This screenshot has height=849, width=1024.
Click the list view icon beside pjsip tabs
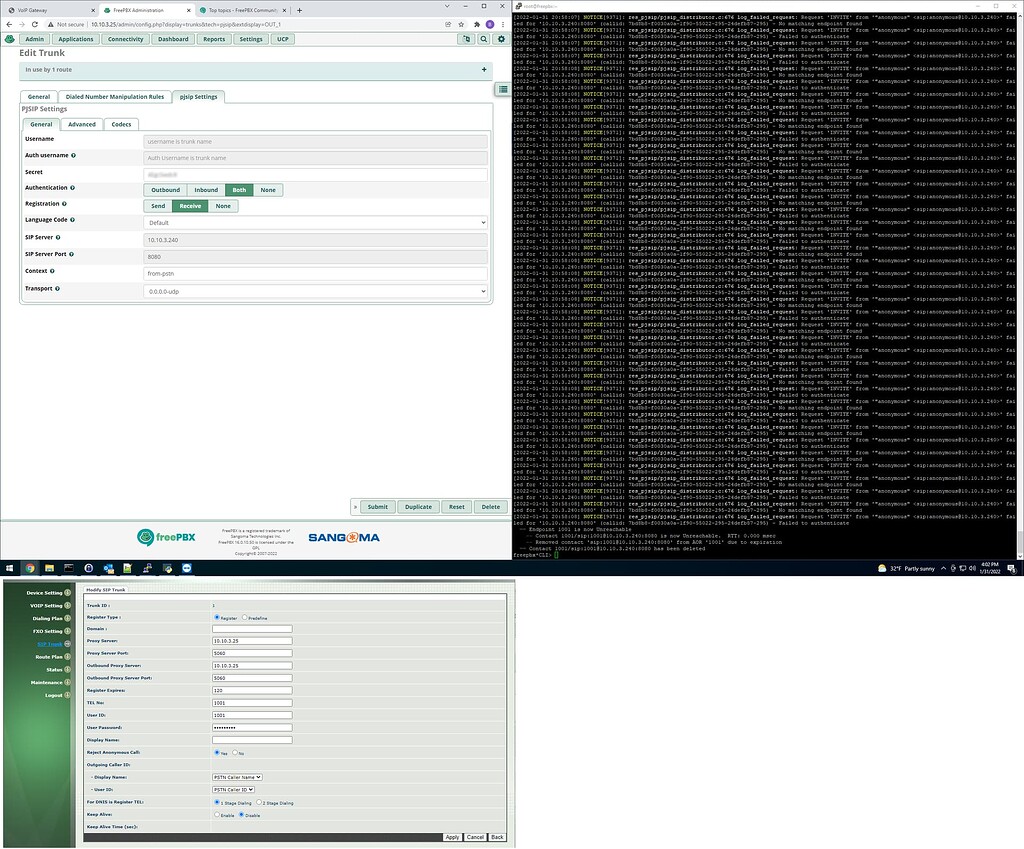click(x=502, y=89)
